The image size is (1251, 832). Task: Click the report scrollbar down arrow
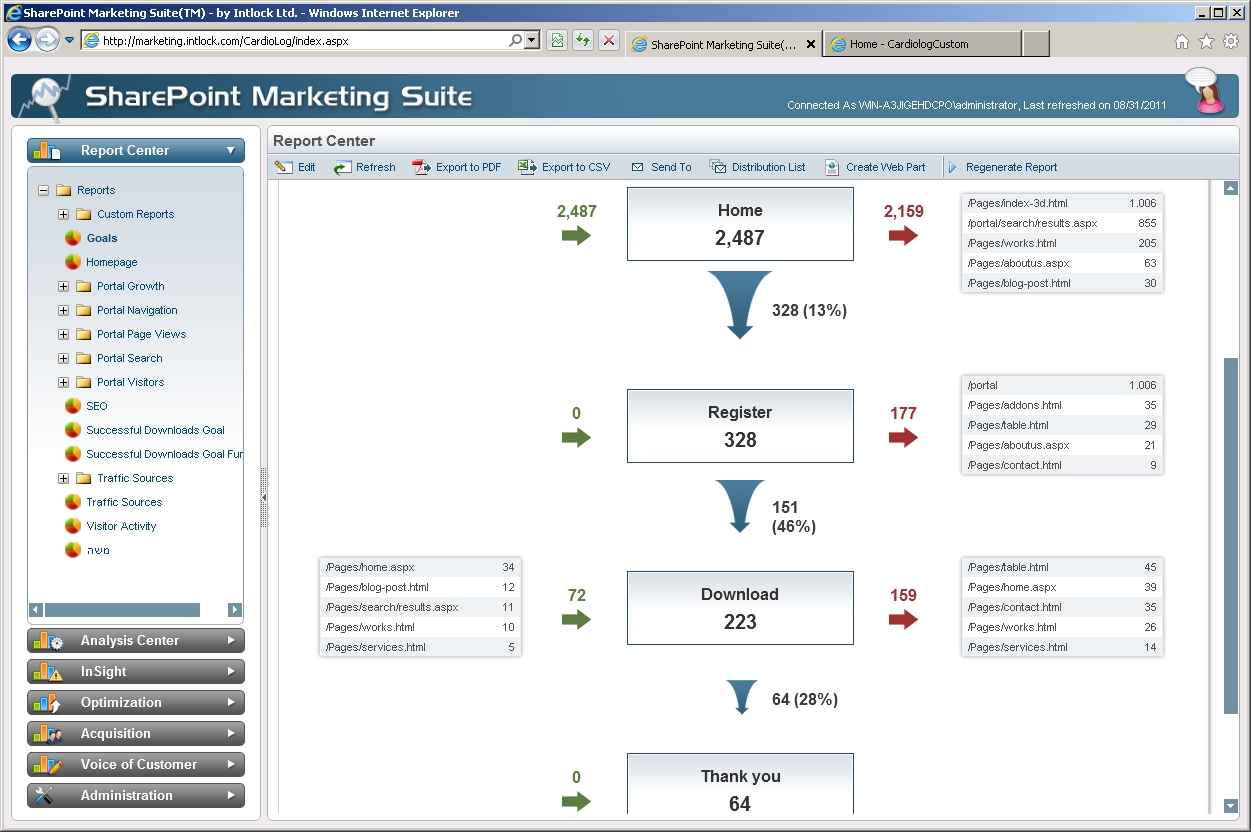1231,806
